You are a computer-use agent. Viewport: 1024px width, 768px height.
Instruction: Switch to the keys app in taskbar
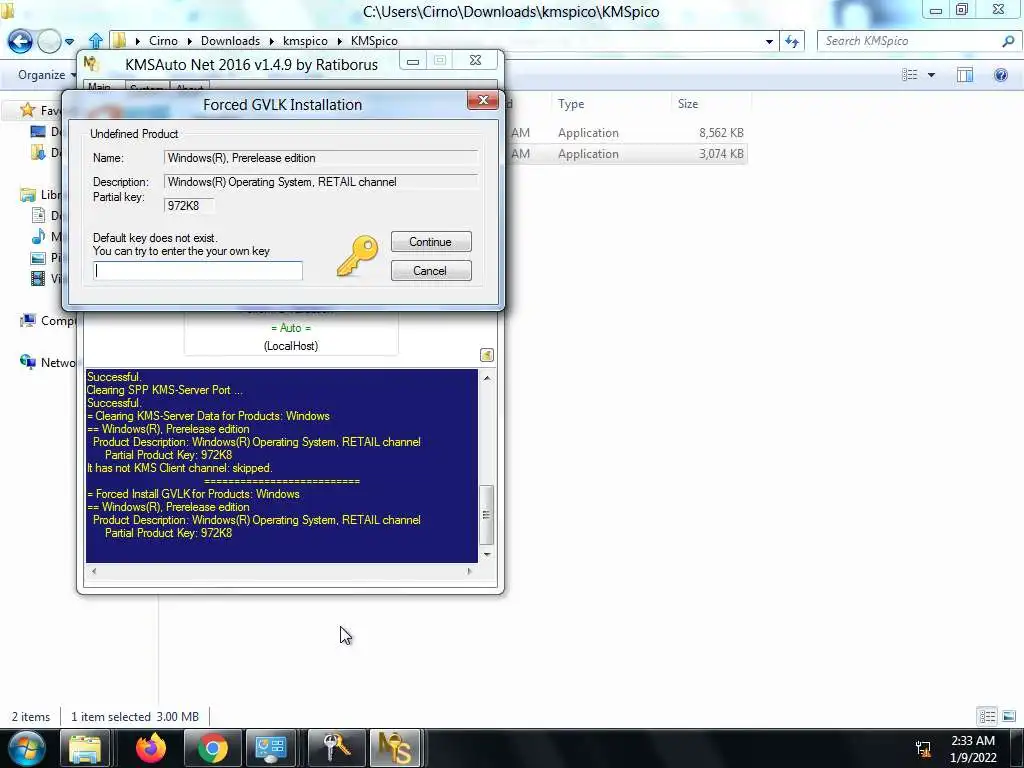click(336, 748)
